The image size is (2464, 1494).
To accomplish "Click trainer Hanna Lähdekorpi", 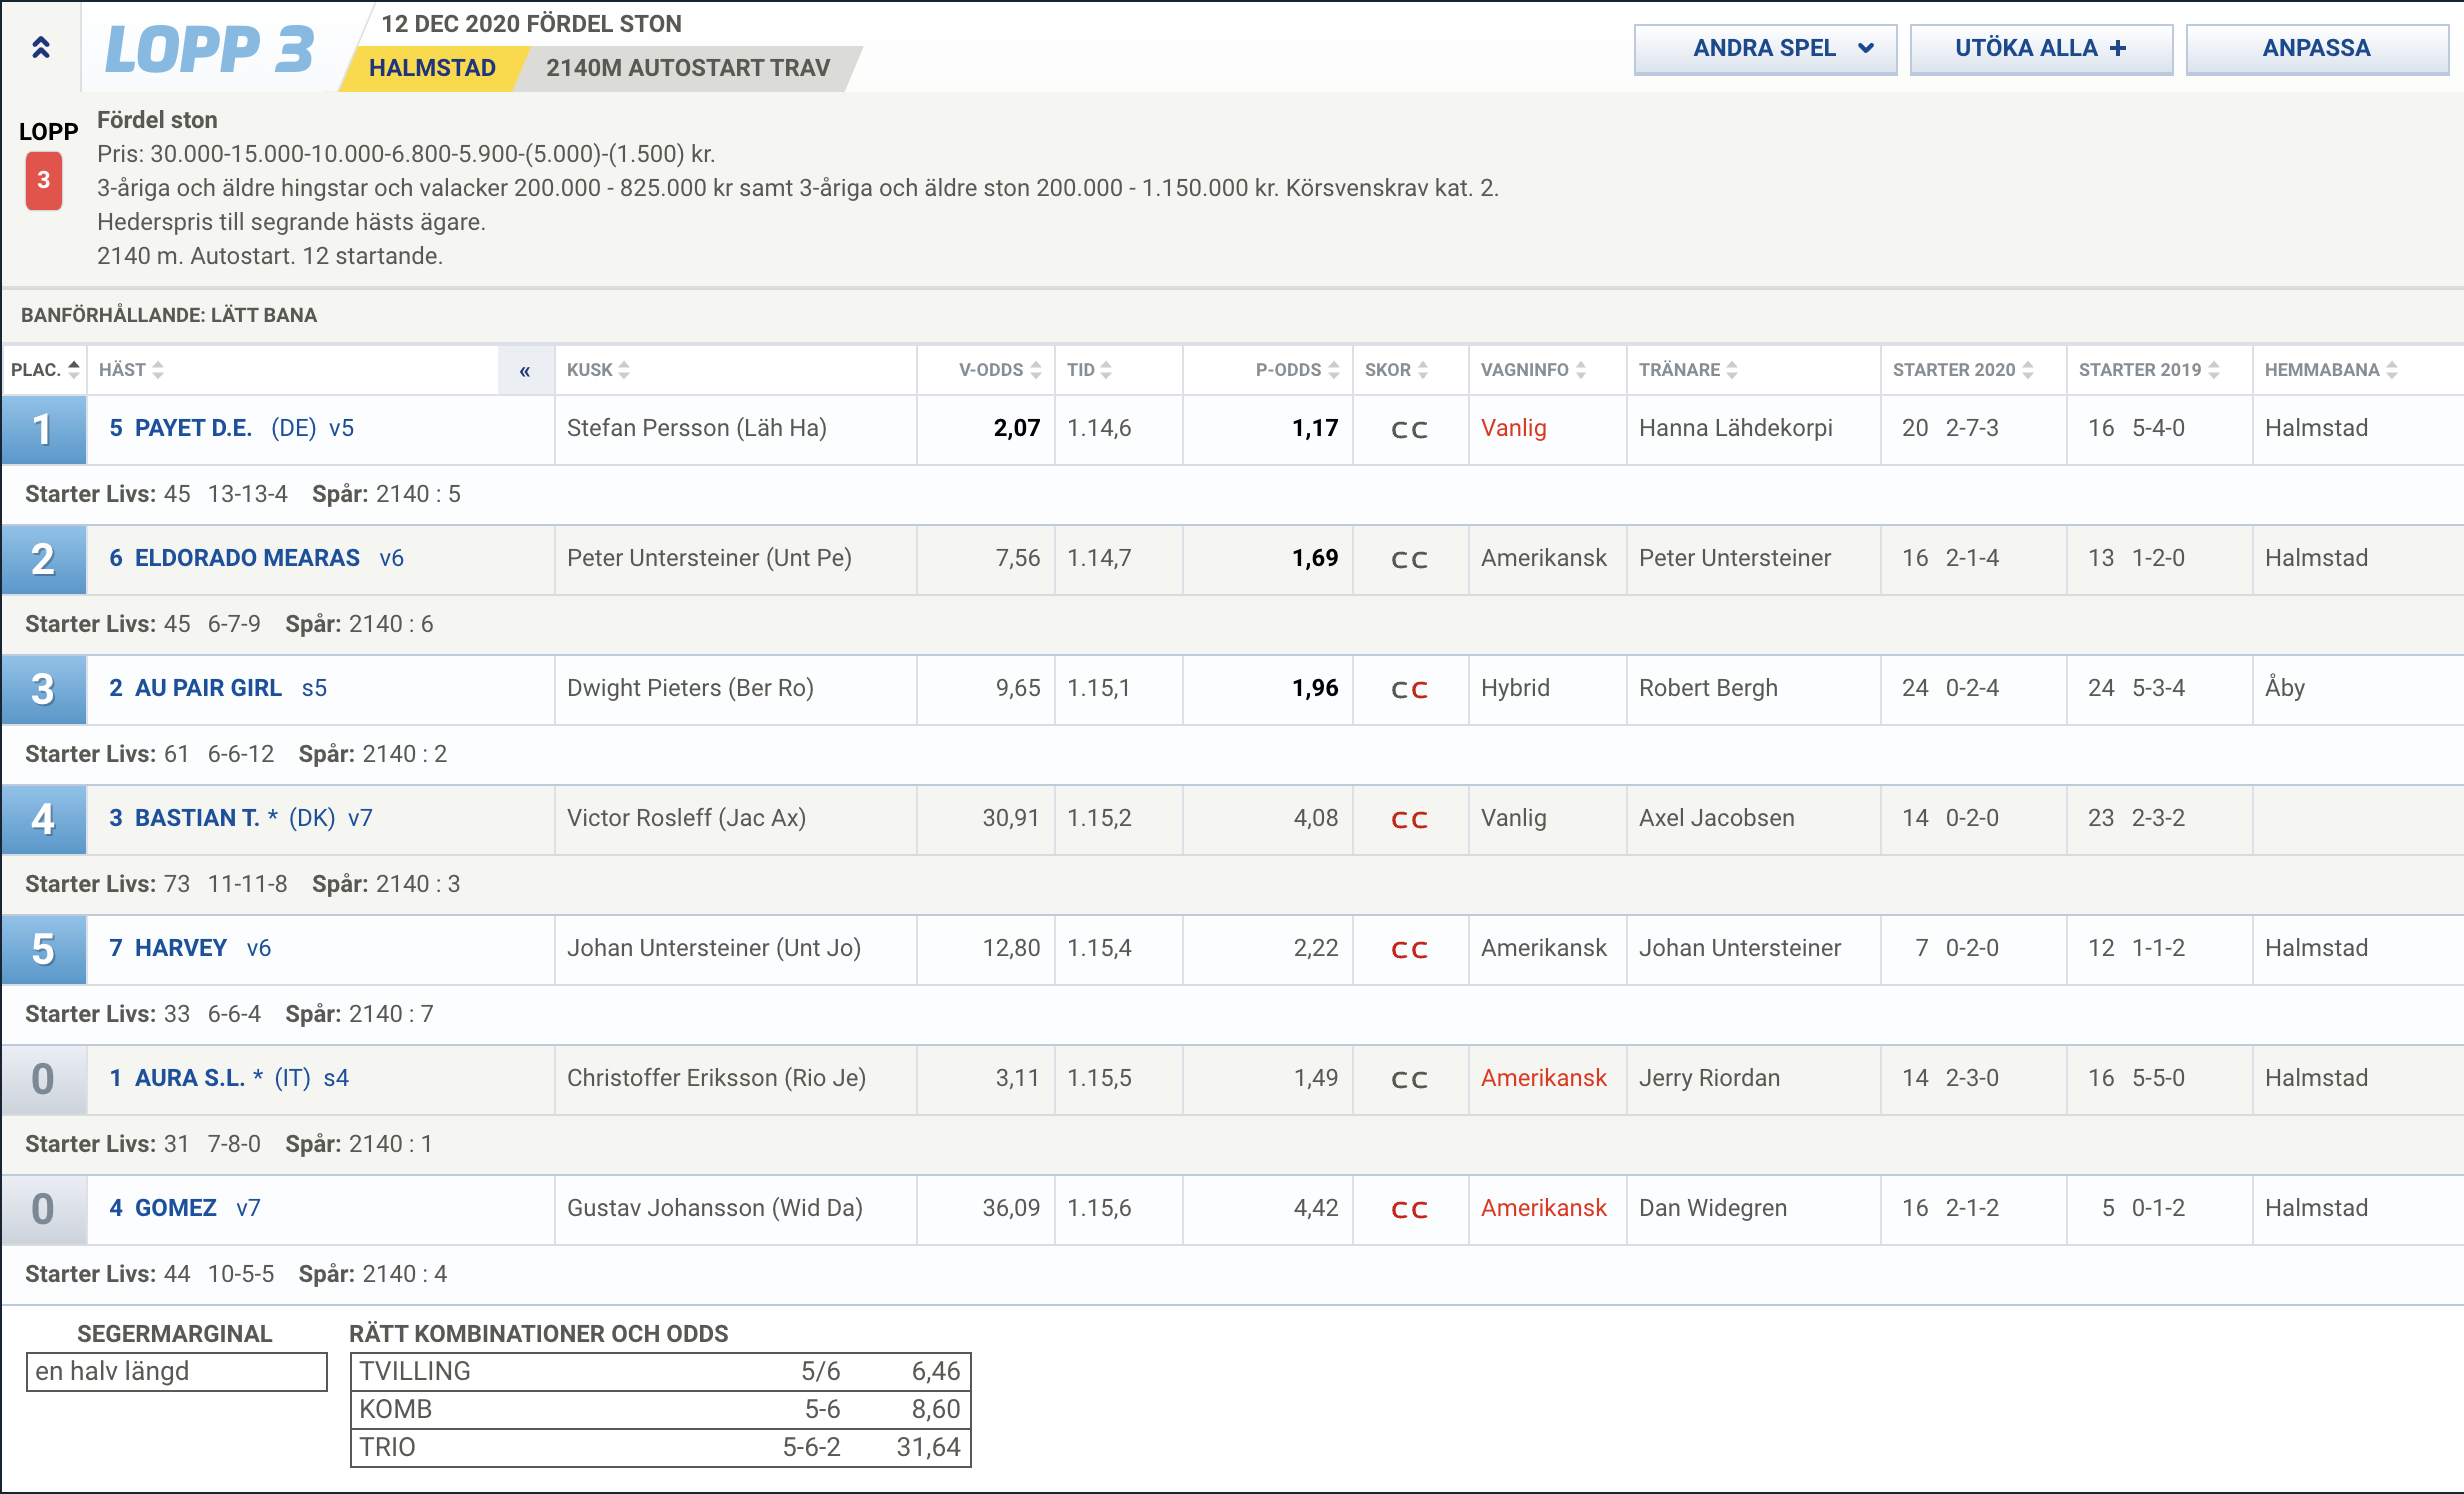I will [x=1735, y=428].
